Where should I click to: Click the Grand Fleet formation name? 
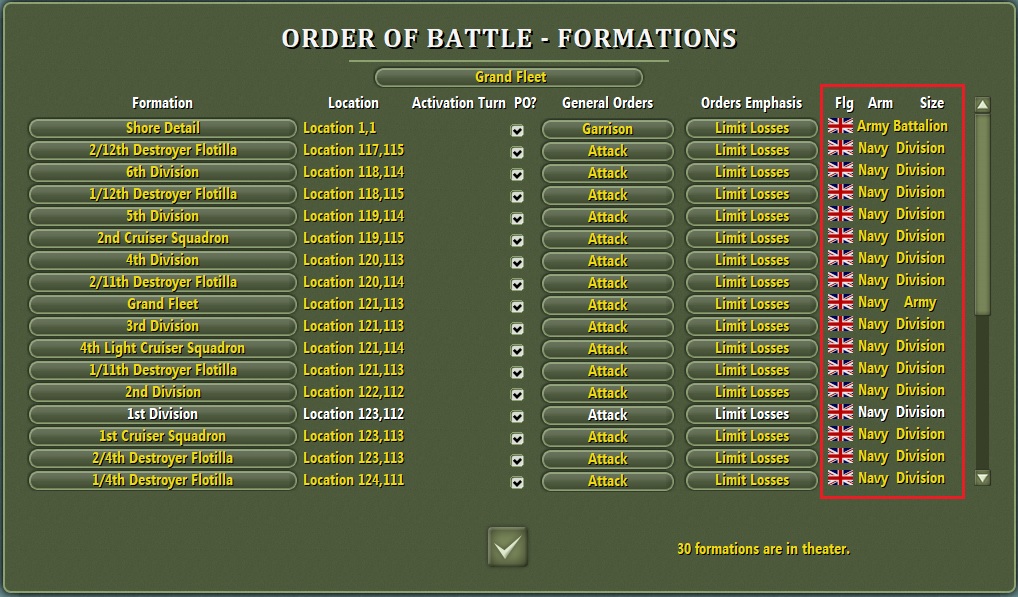161,304
